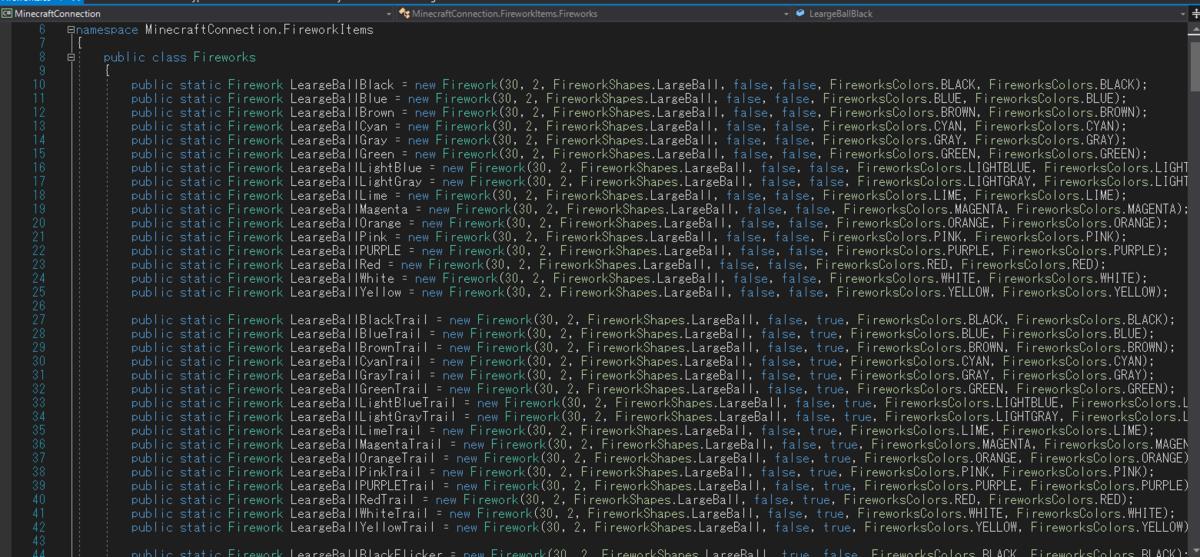Collapse the namespace MinecraftConnection.FireworkItems block
This screenshot has height=557, width=1200.
coord(71,30)
